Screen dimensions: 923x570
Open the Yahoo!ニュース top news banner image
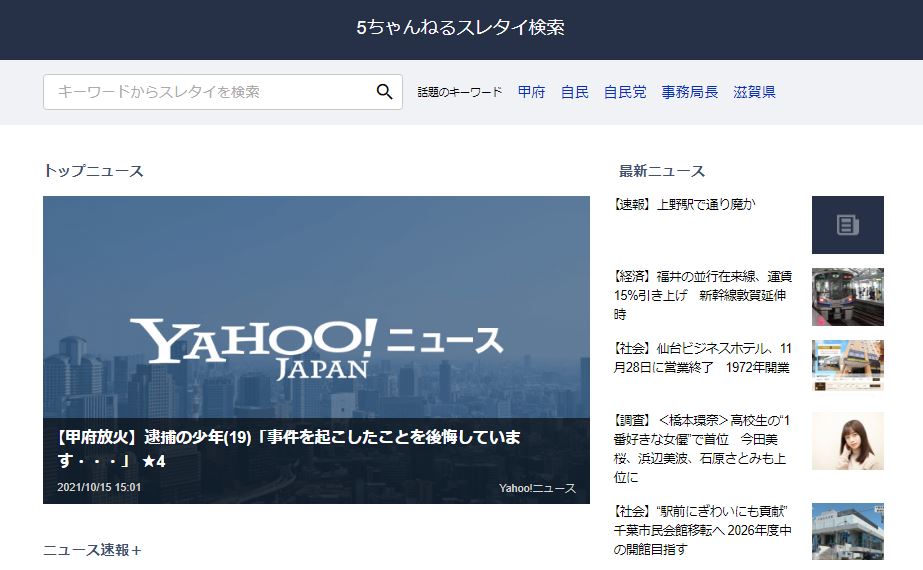[x=316, y=350]
